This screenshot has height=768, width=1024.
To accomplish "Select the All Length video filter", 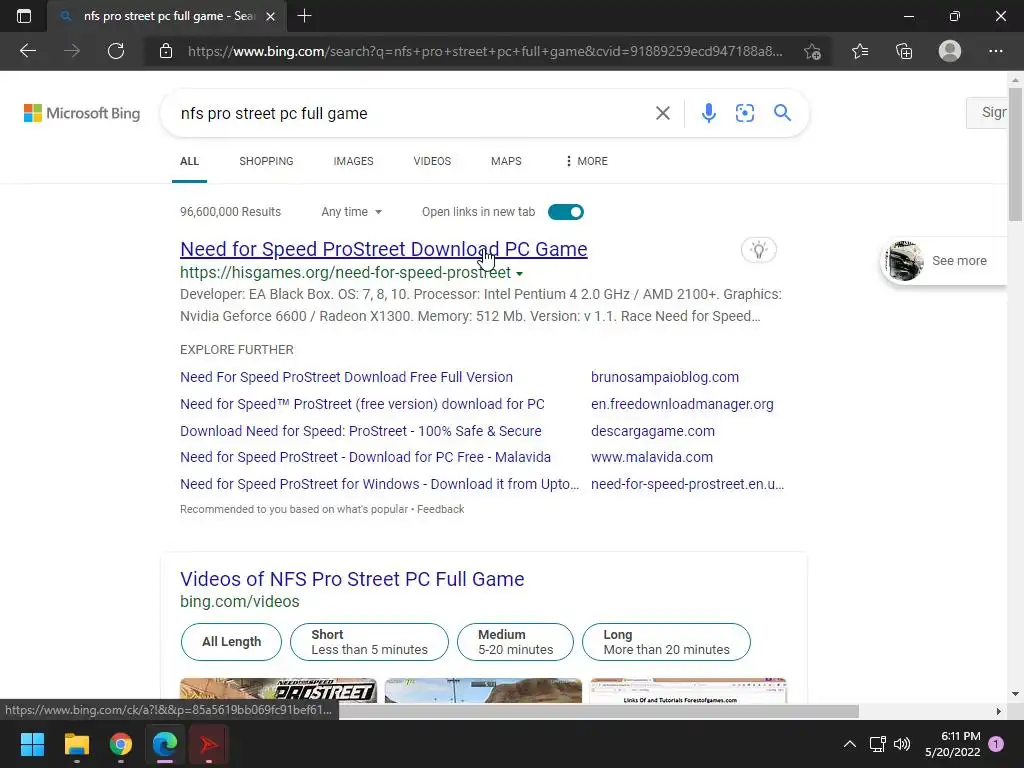I will [x=231, y=641].
